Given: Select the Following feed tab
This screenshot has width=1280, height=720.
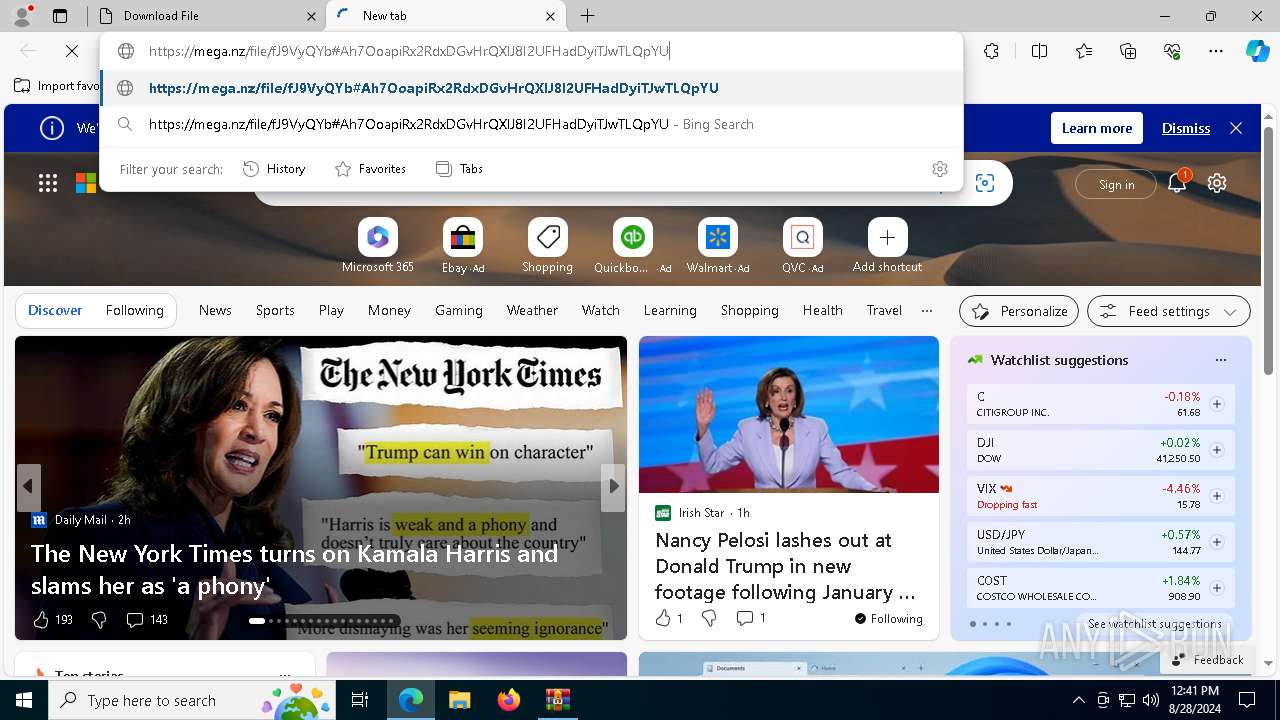Looking at the screenshot, I should [134, 311].
